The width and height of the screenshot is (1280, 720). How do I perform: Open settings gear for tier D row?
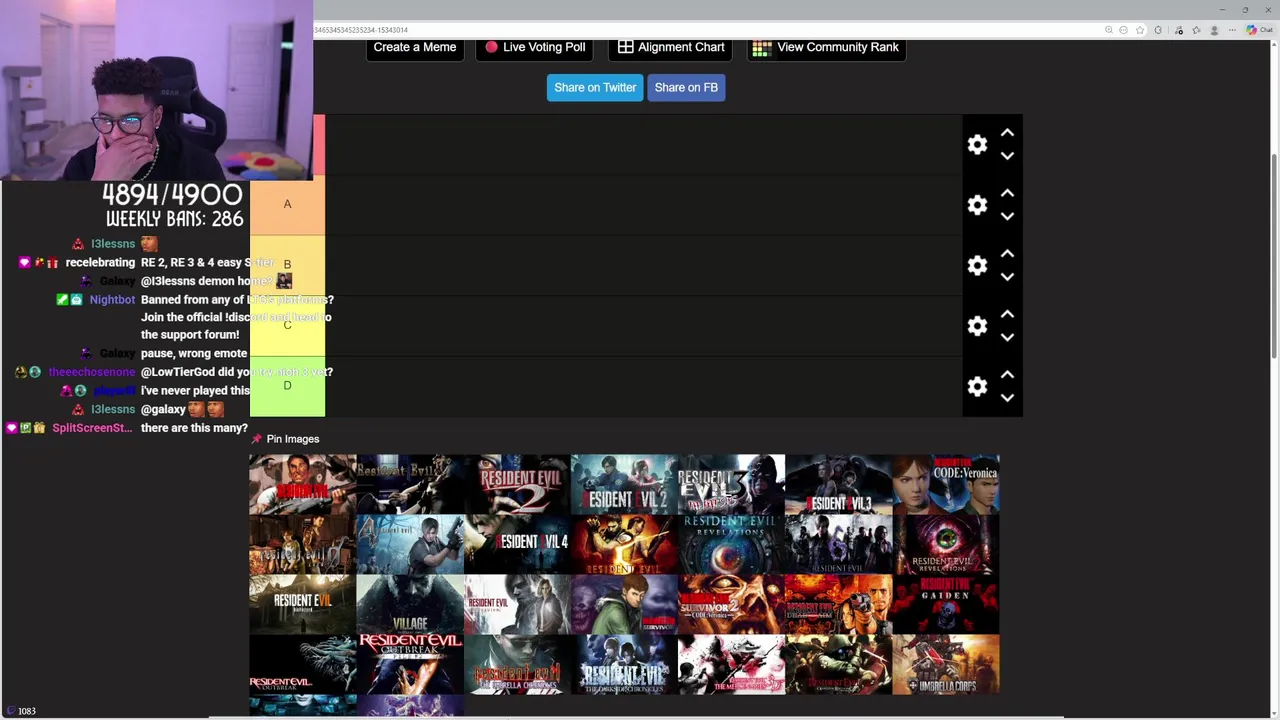coord(977,386)
